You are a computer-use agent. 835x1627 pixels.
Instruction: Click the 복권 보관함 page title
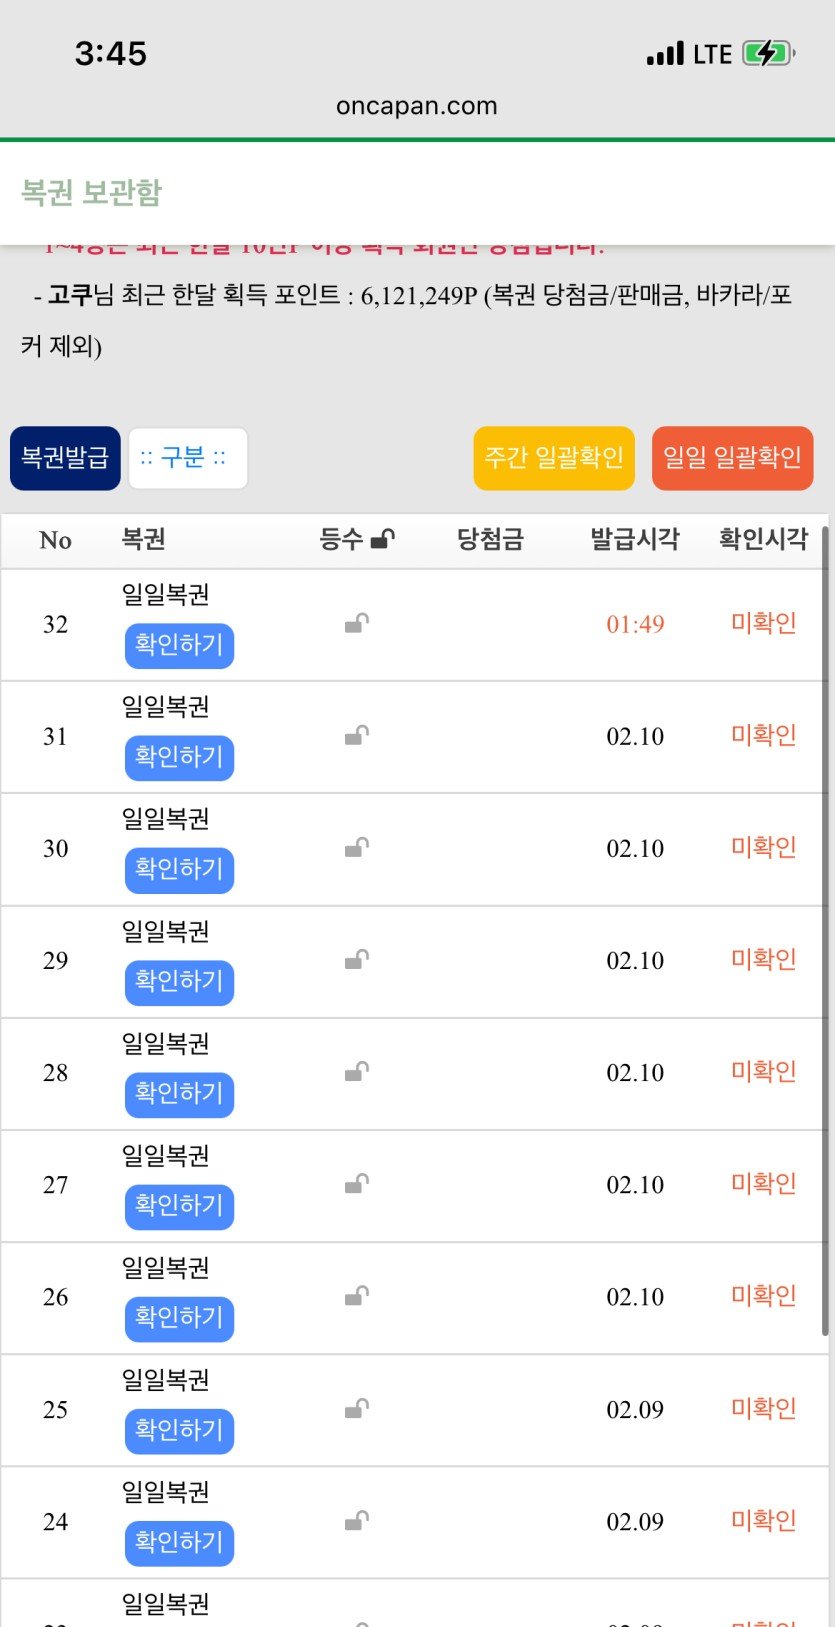tap(92, 192)
